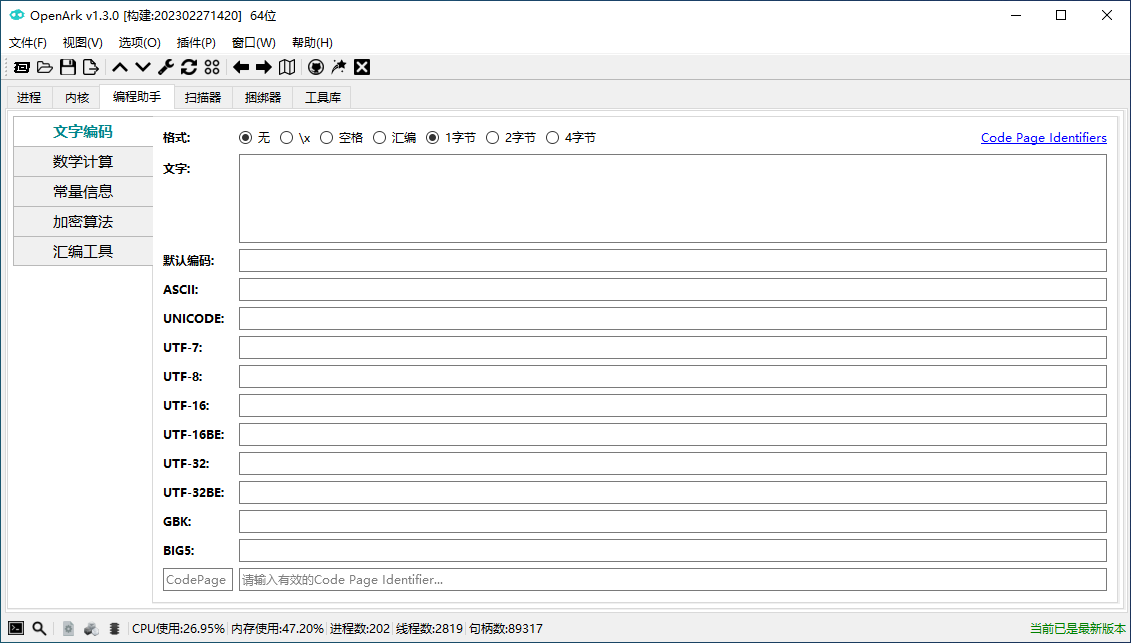1131x643 pixels.
Task: Click the shooting star icon
Action: [338, 67]
